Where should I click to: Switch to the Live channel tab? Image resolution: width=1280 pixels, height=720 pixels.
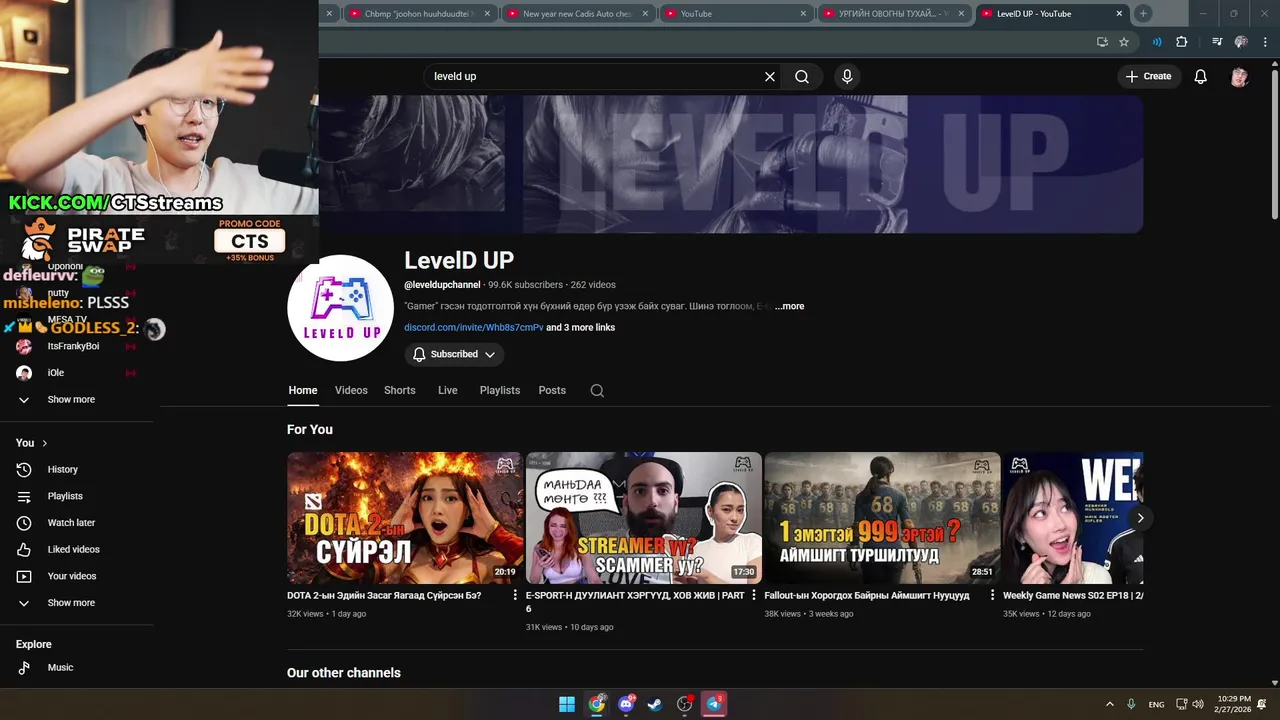(x=448, y=391)
